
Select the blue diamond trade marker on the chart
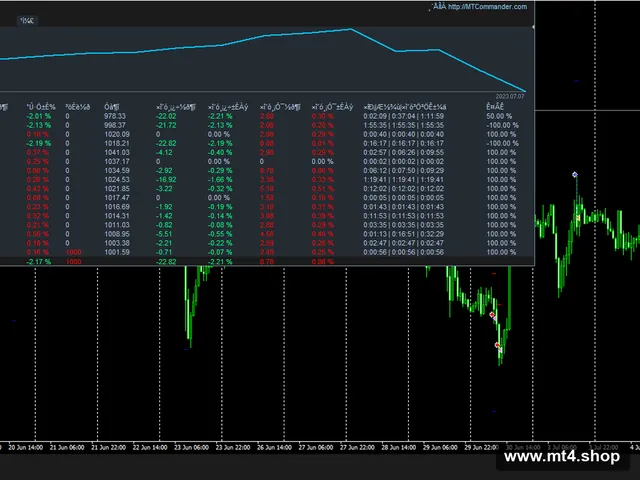tap(575, 175)
